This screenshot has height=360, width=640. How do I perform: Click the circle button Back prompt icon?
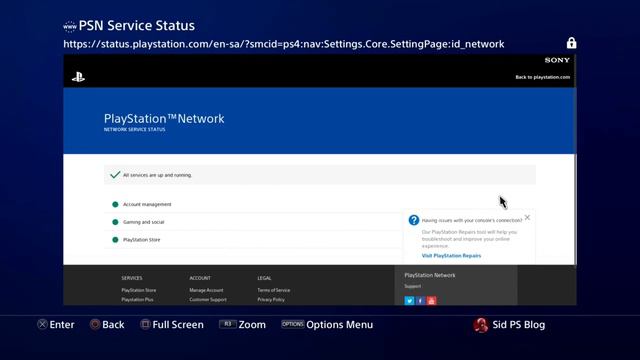point(95,324)
